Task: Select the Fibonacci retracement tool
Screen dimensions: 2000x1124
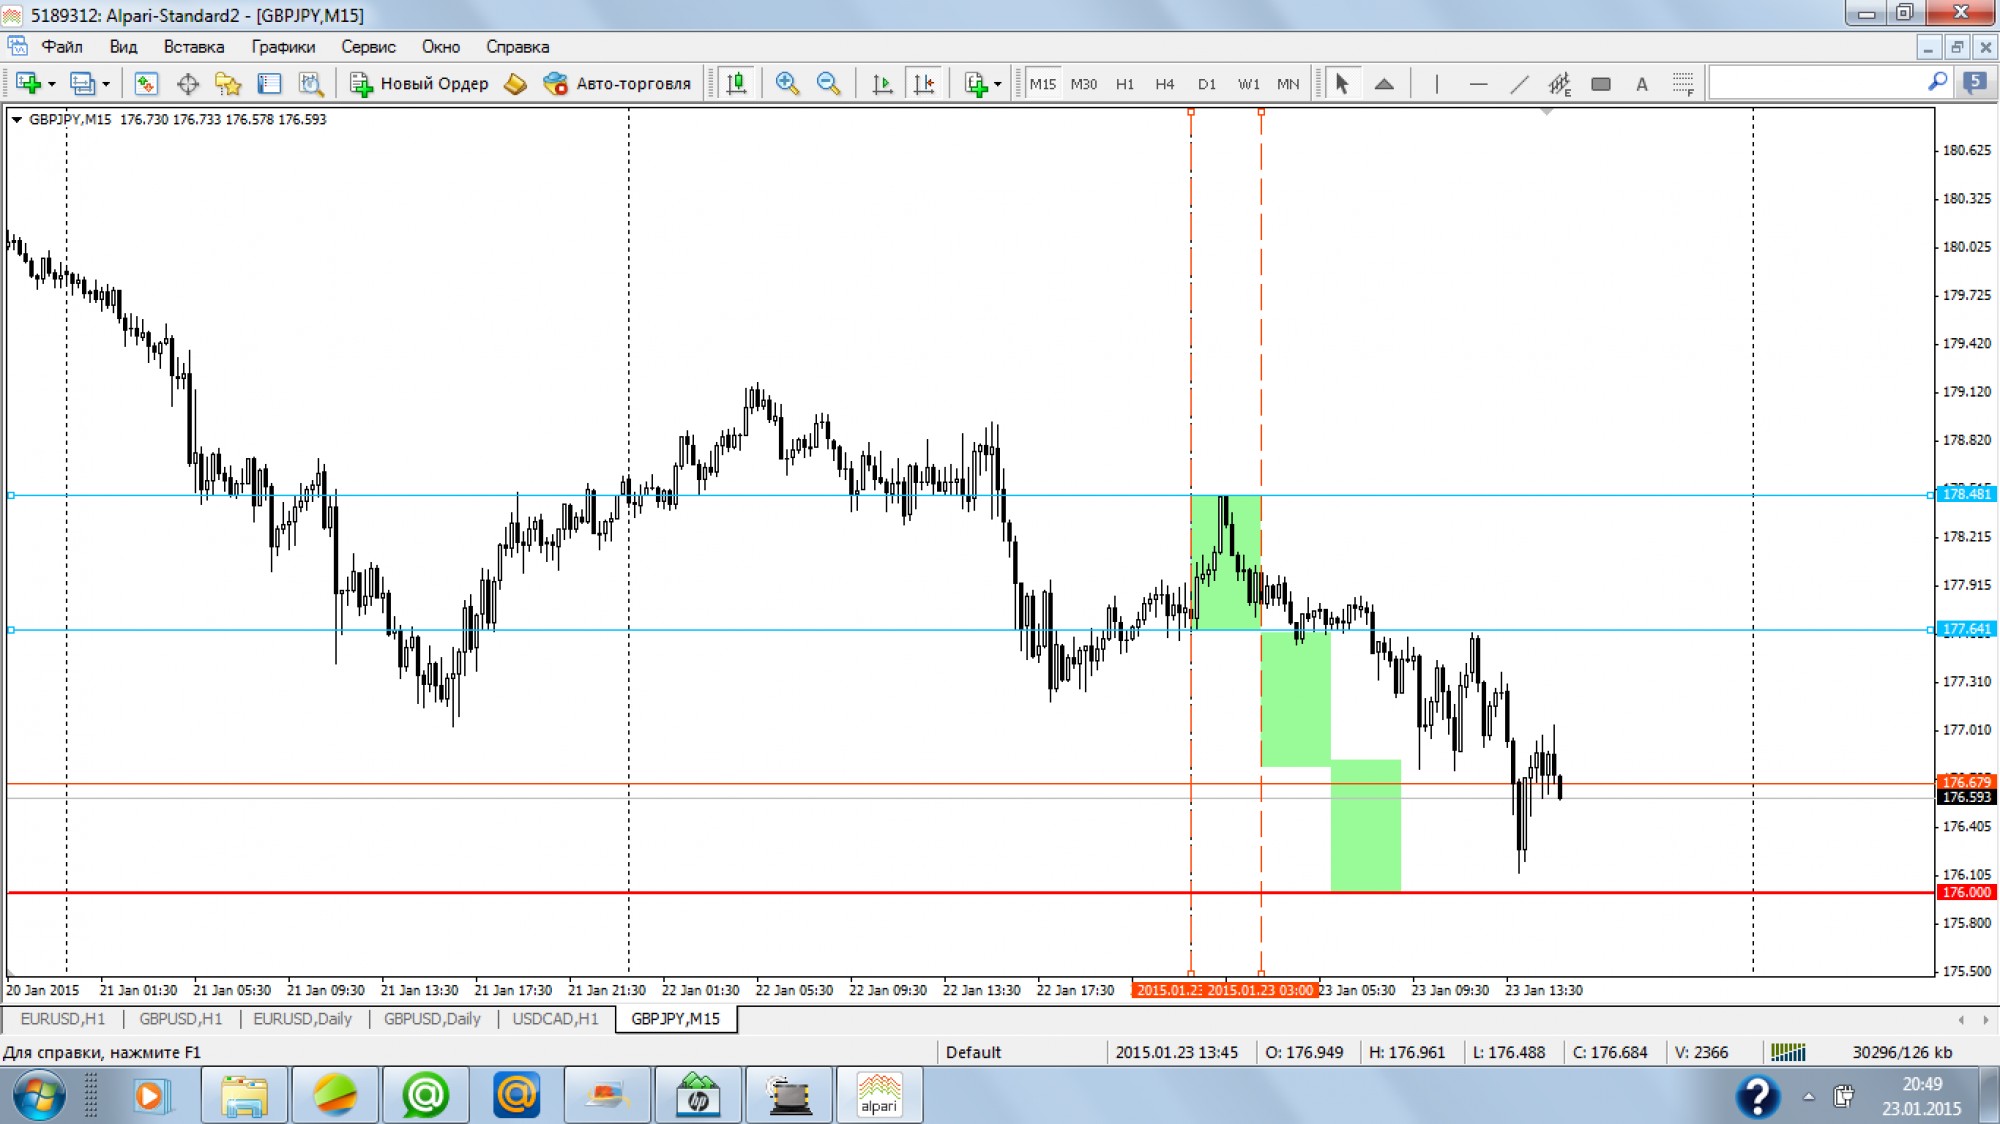Action: 1683,84
